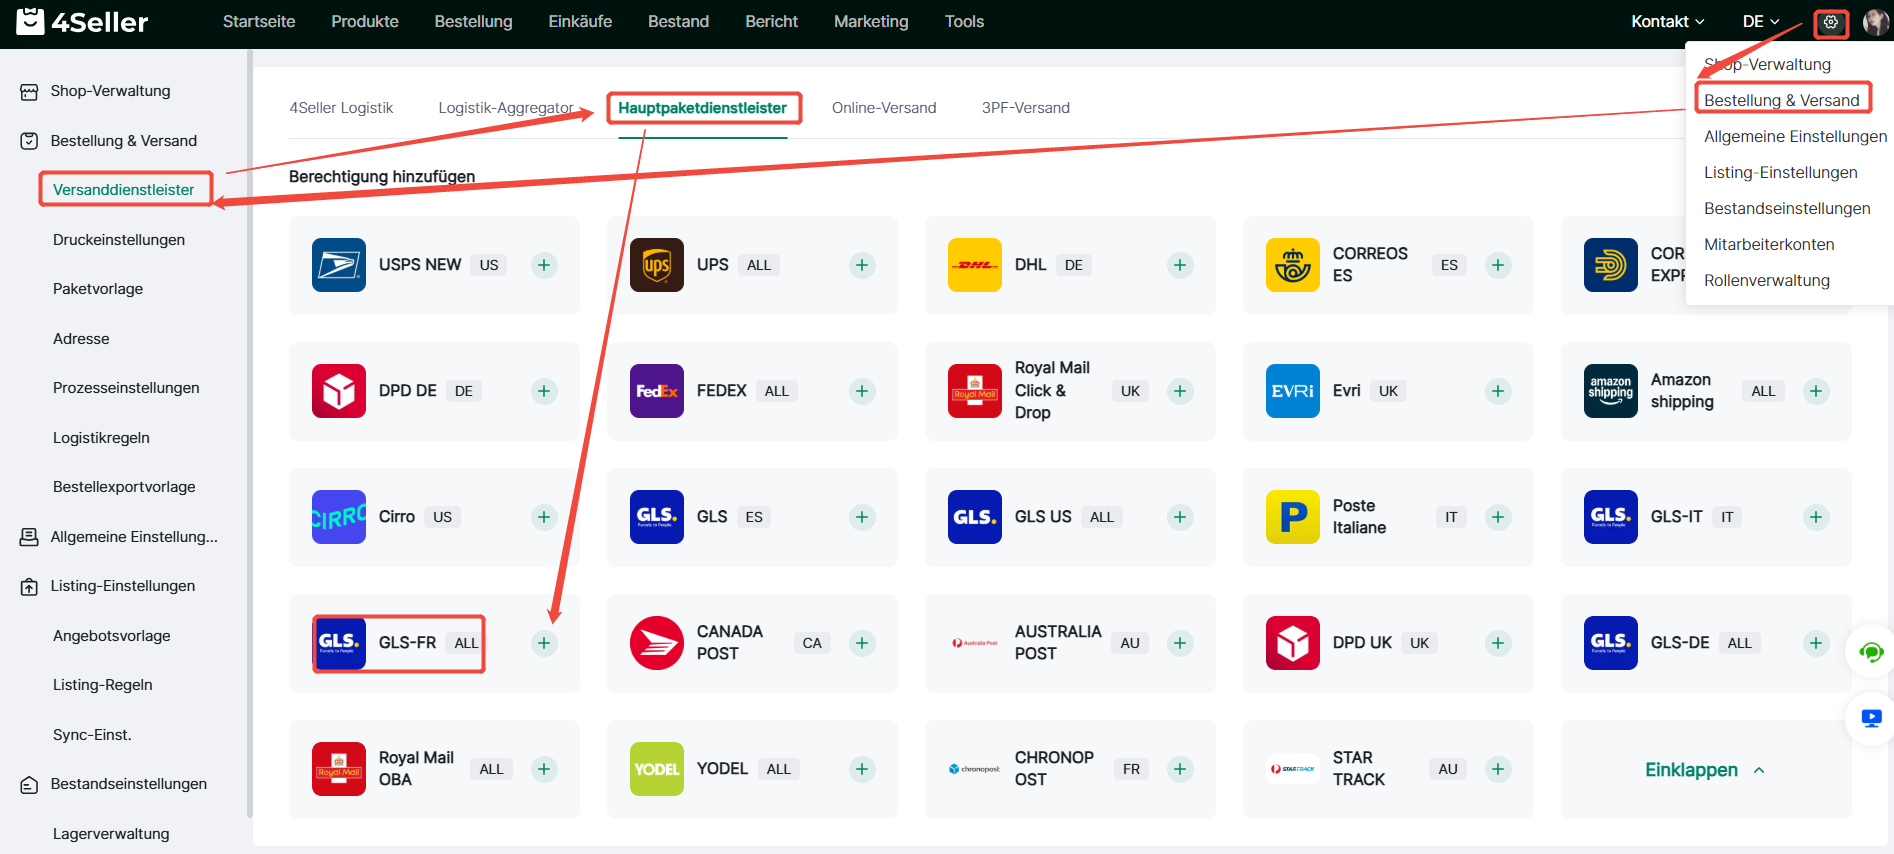Add Evri carrier with plus icon

click(1498, 391)
